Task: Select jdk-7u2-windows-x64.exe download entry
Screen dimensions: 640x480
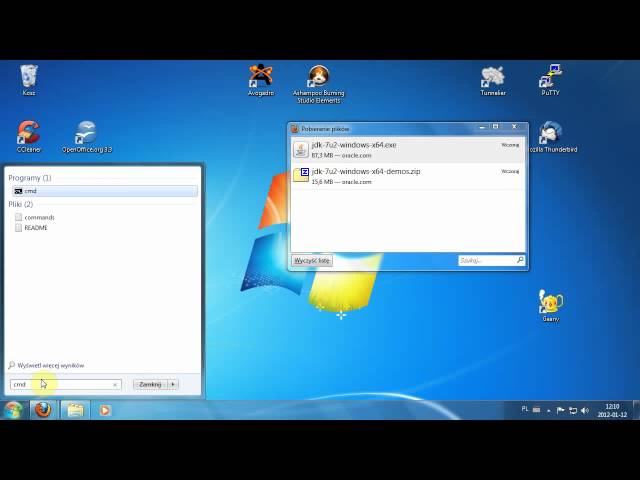Action: tap(407, 150)
